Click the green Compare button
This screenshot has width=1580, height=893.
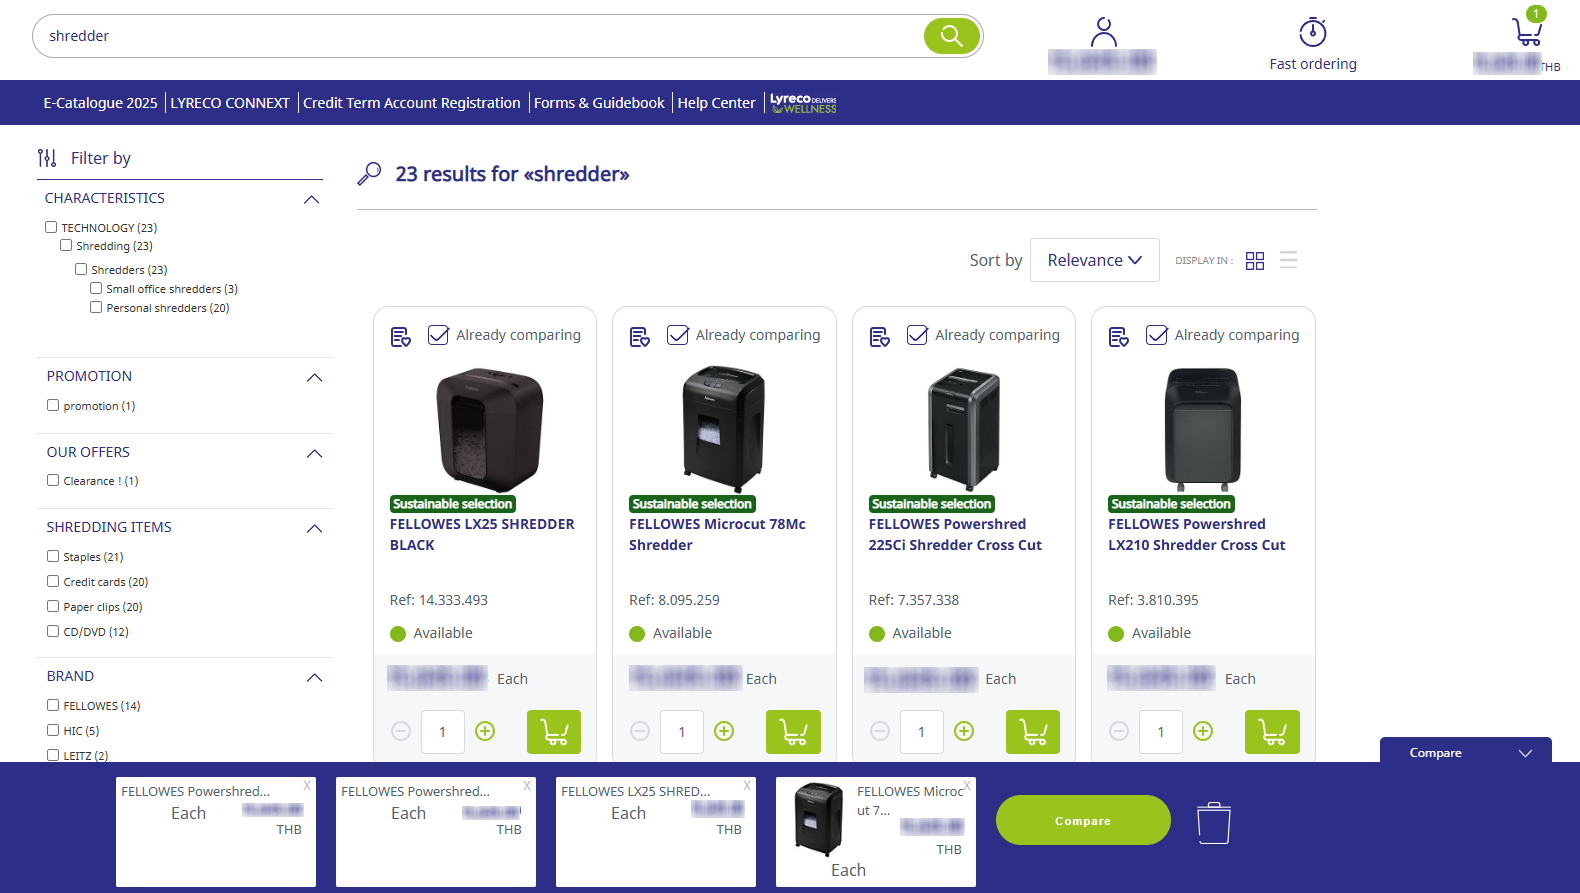pyautogui.click(x=1083, y=820)
